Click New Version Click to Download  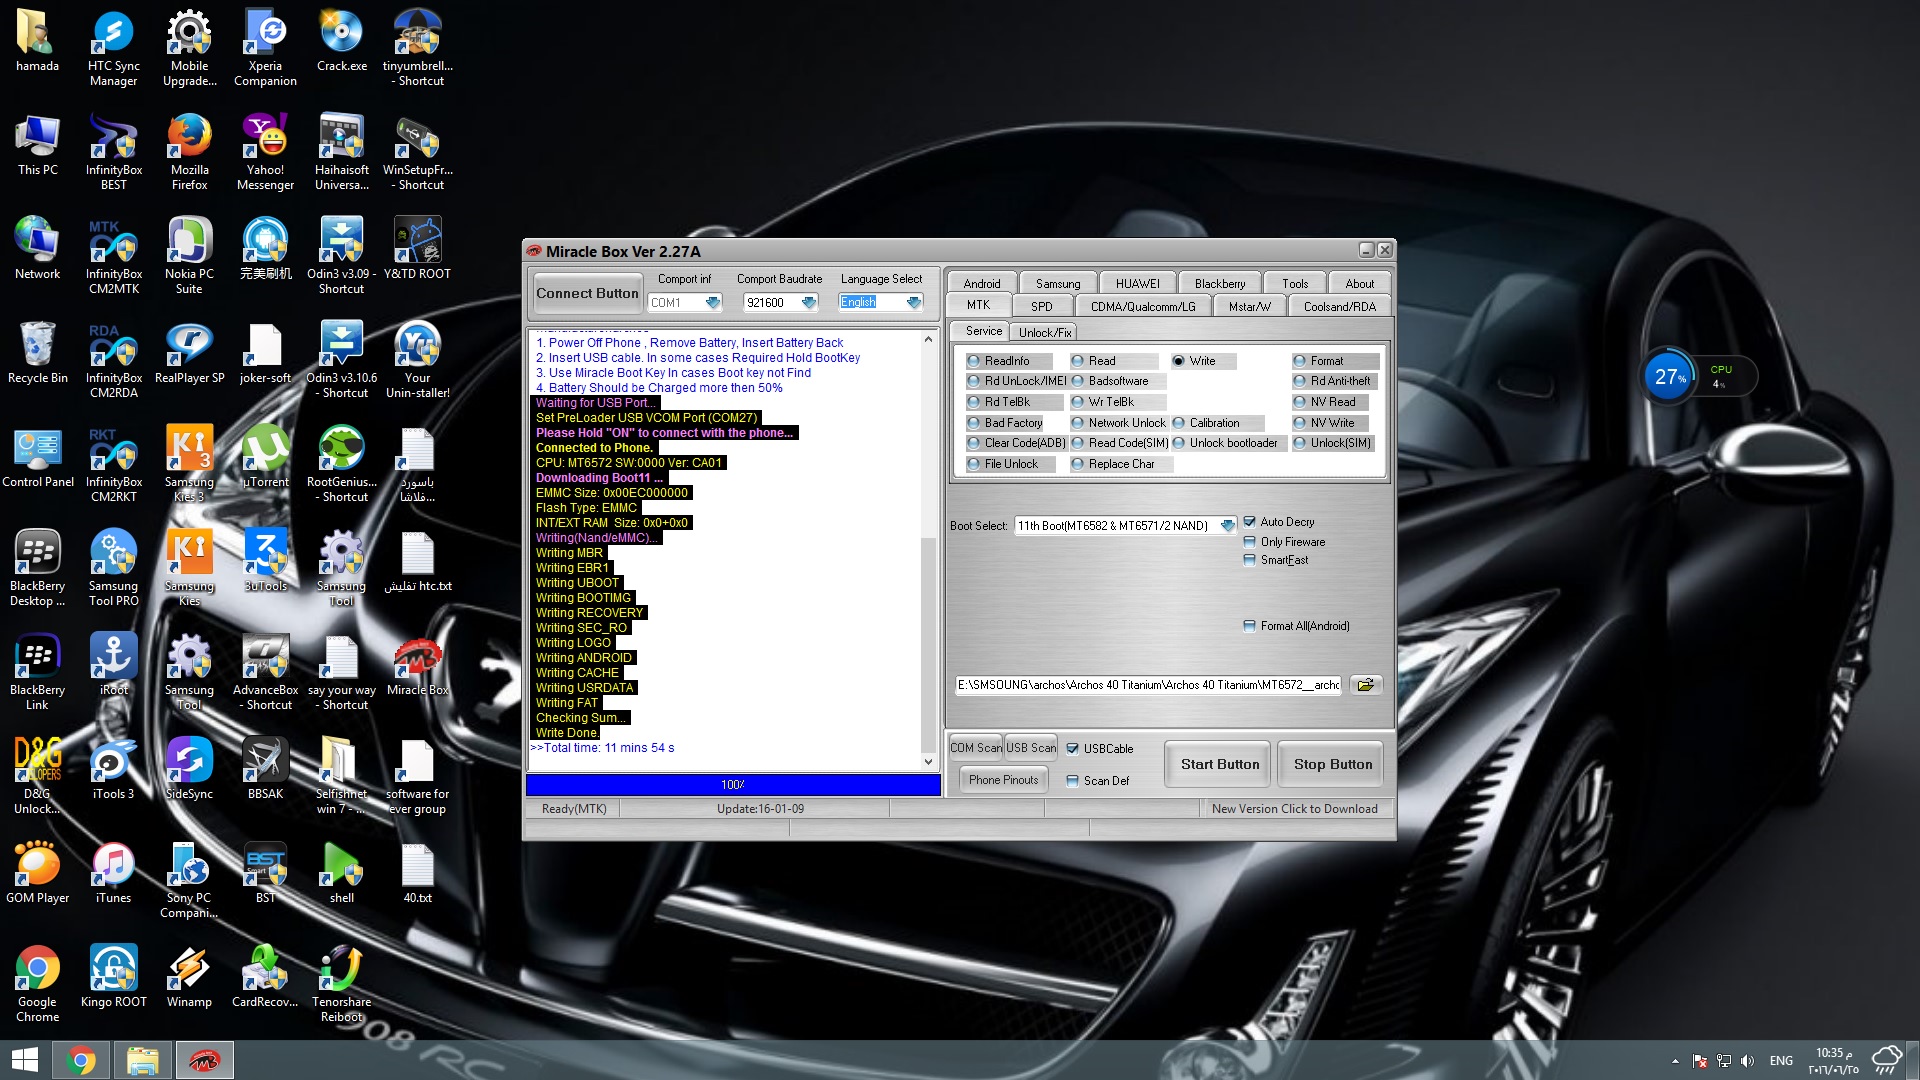pyautogui.click(x=1294, y=809)
